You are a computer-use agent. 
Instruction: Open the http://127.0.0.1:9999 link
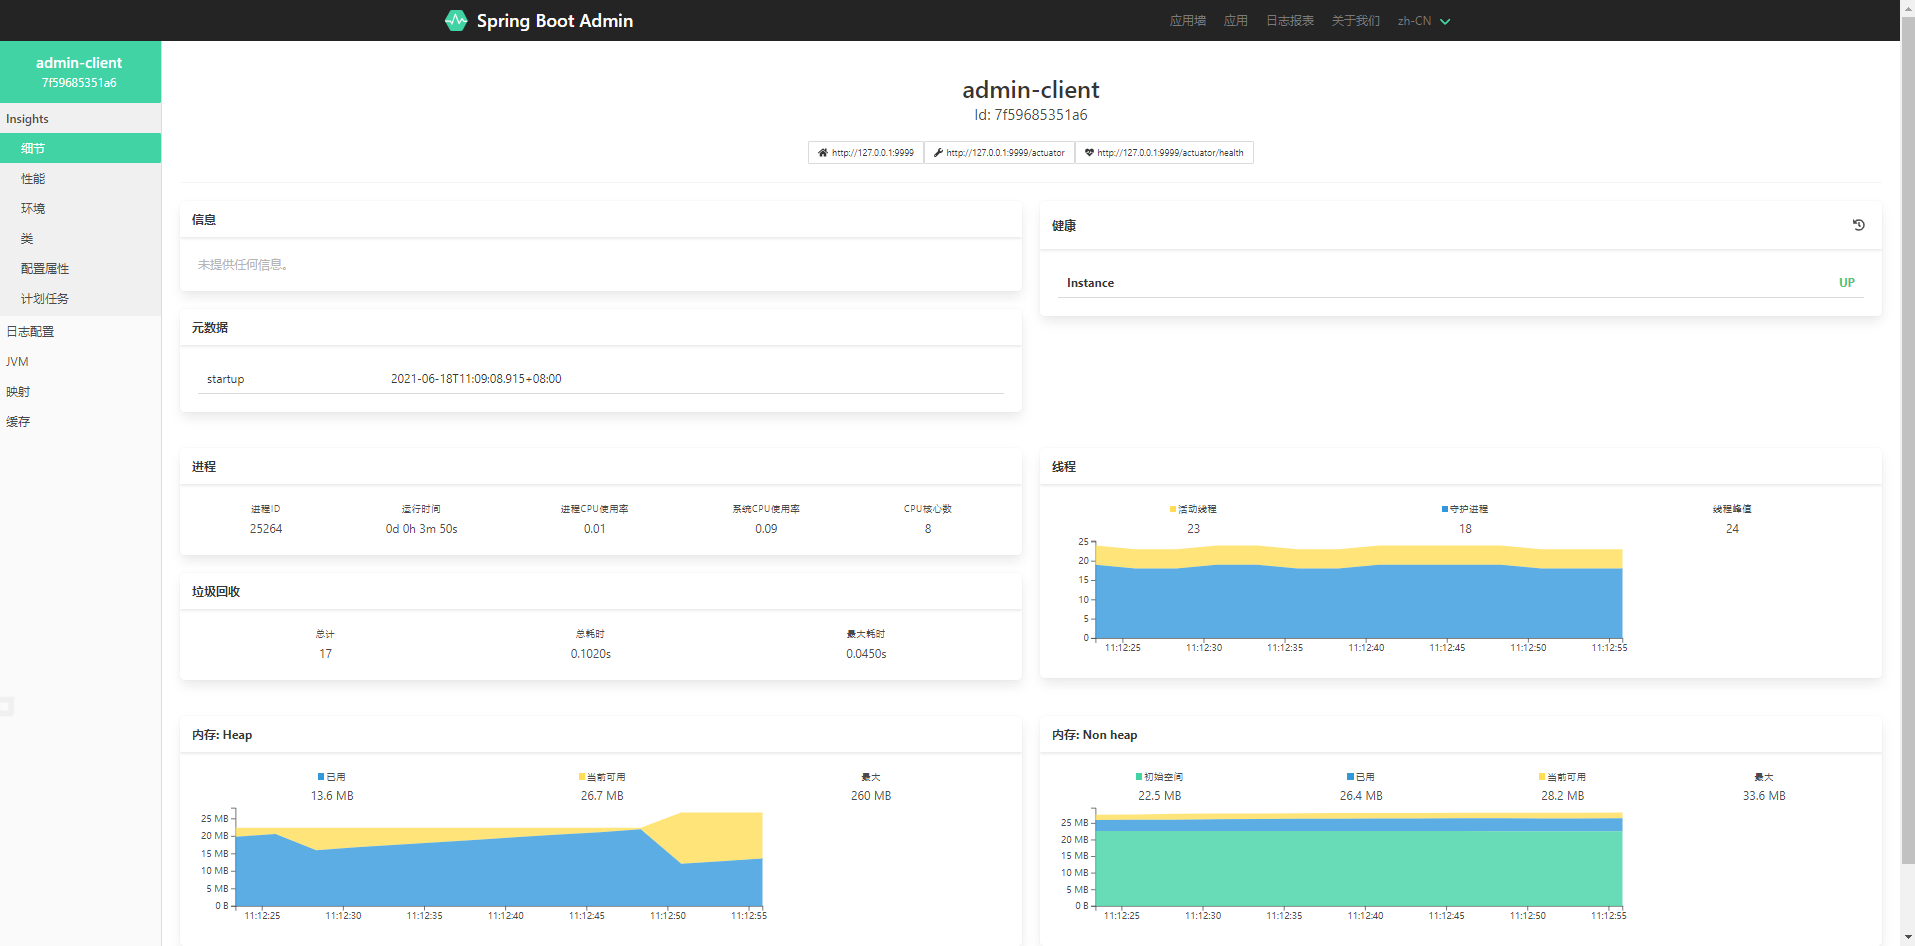tap(866, 153)
